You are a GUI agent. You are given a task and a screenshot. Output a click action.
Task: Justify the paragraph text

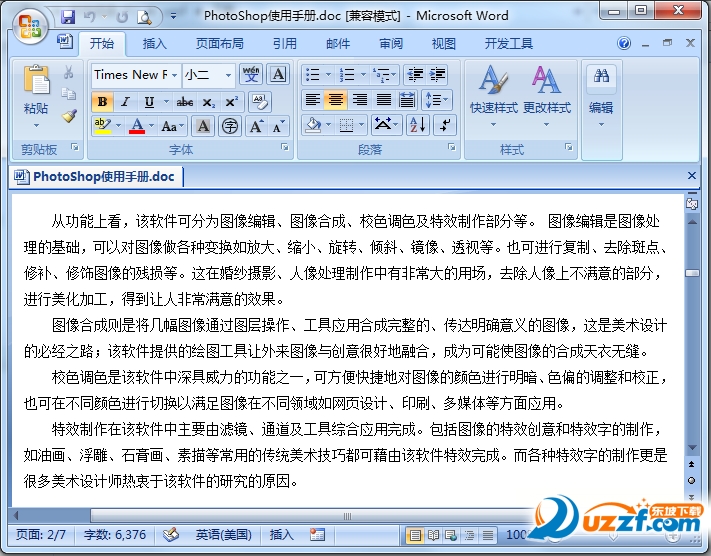pos(384,100)
